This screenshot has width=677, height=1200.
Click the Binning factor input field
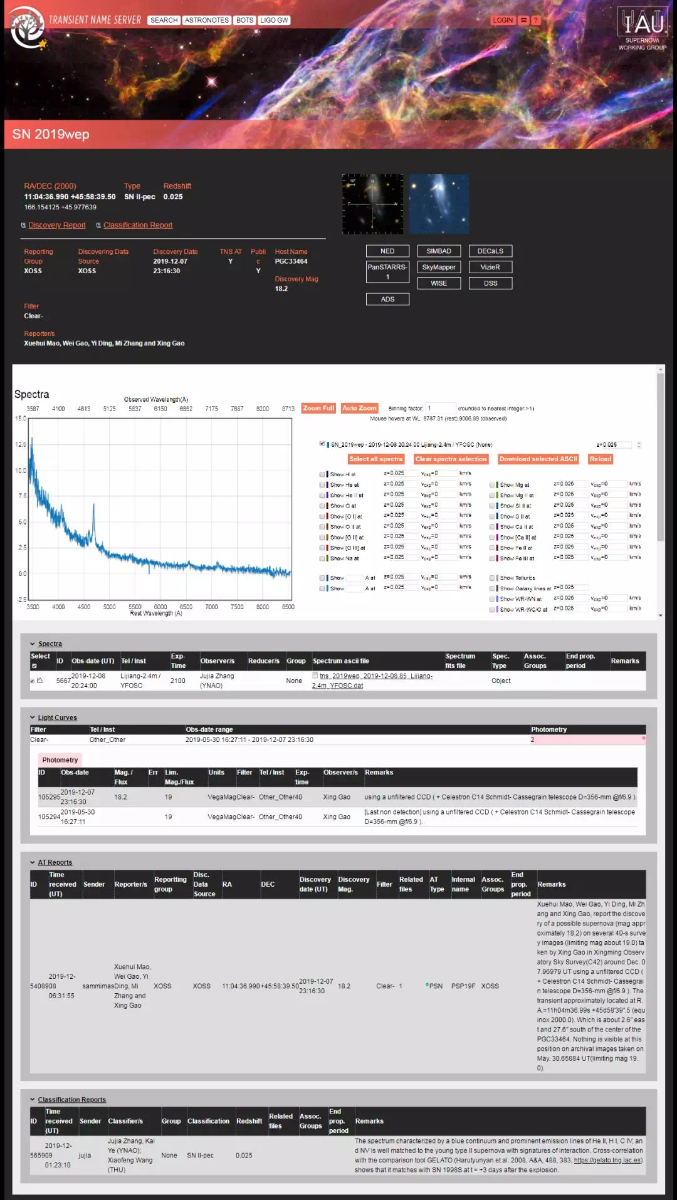click(440, 409)
